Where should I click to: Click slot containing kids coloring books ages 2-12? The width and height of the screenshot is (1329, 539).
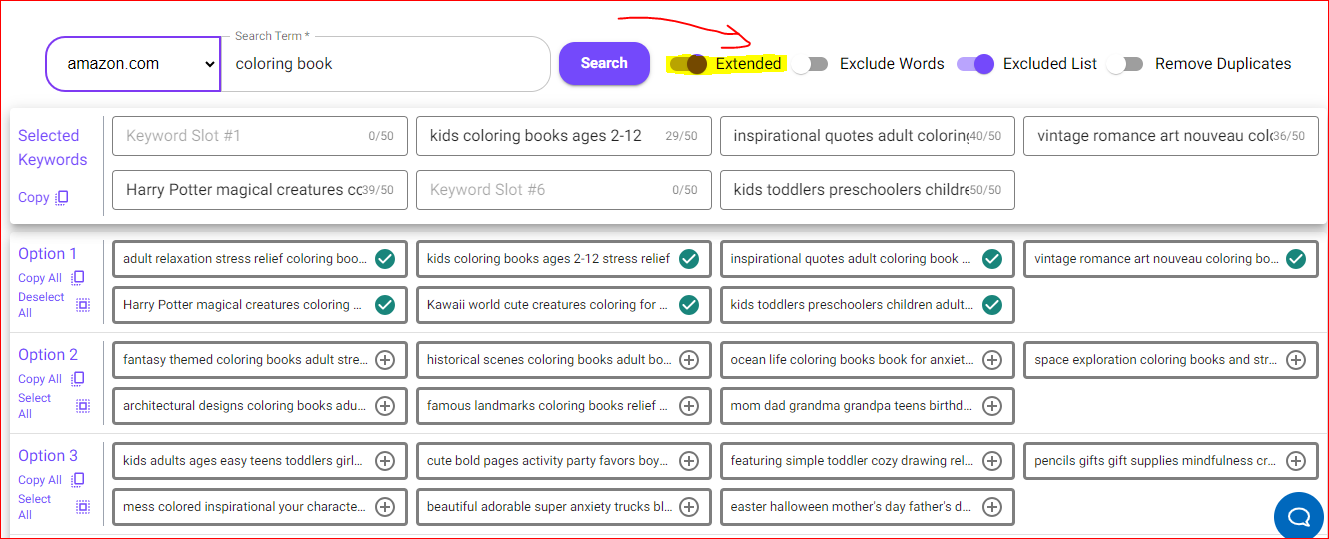(x=564, y=136)
